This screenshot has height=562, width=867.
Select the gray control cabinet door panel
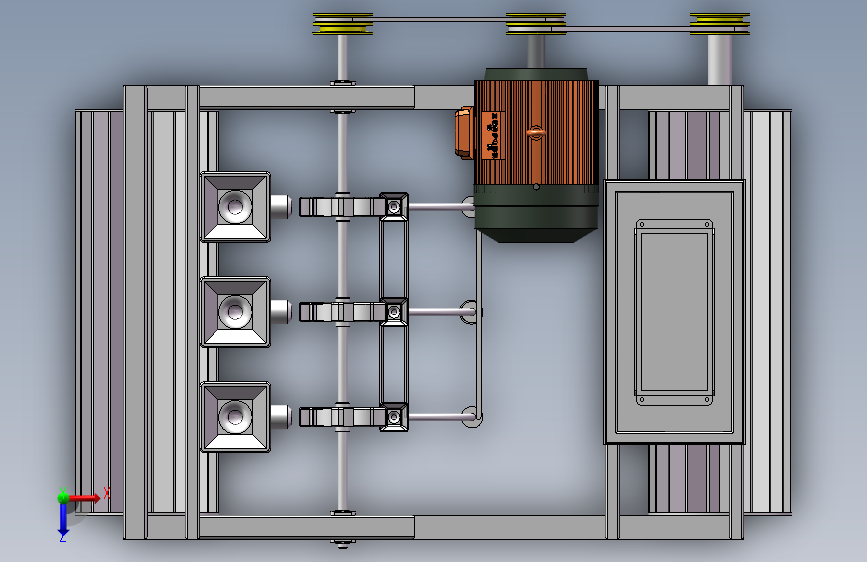pos(675,312)
